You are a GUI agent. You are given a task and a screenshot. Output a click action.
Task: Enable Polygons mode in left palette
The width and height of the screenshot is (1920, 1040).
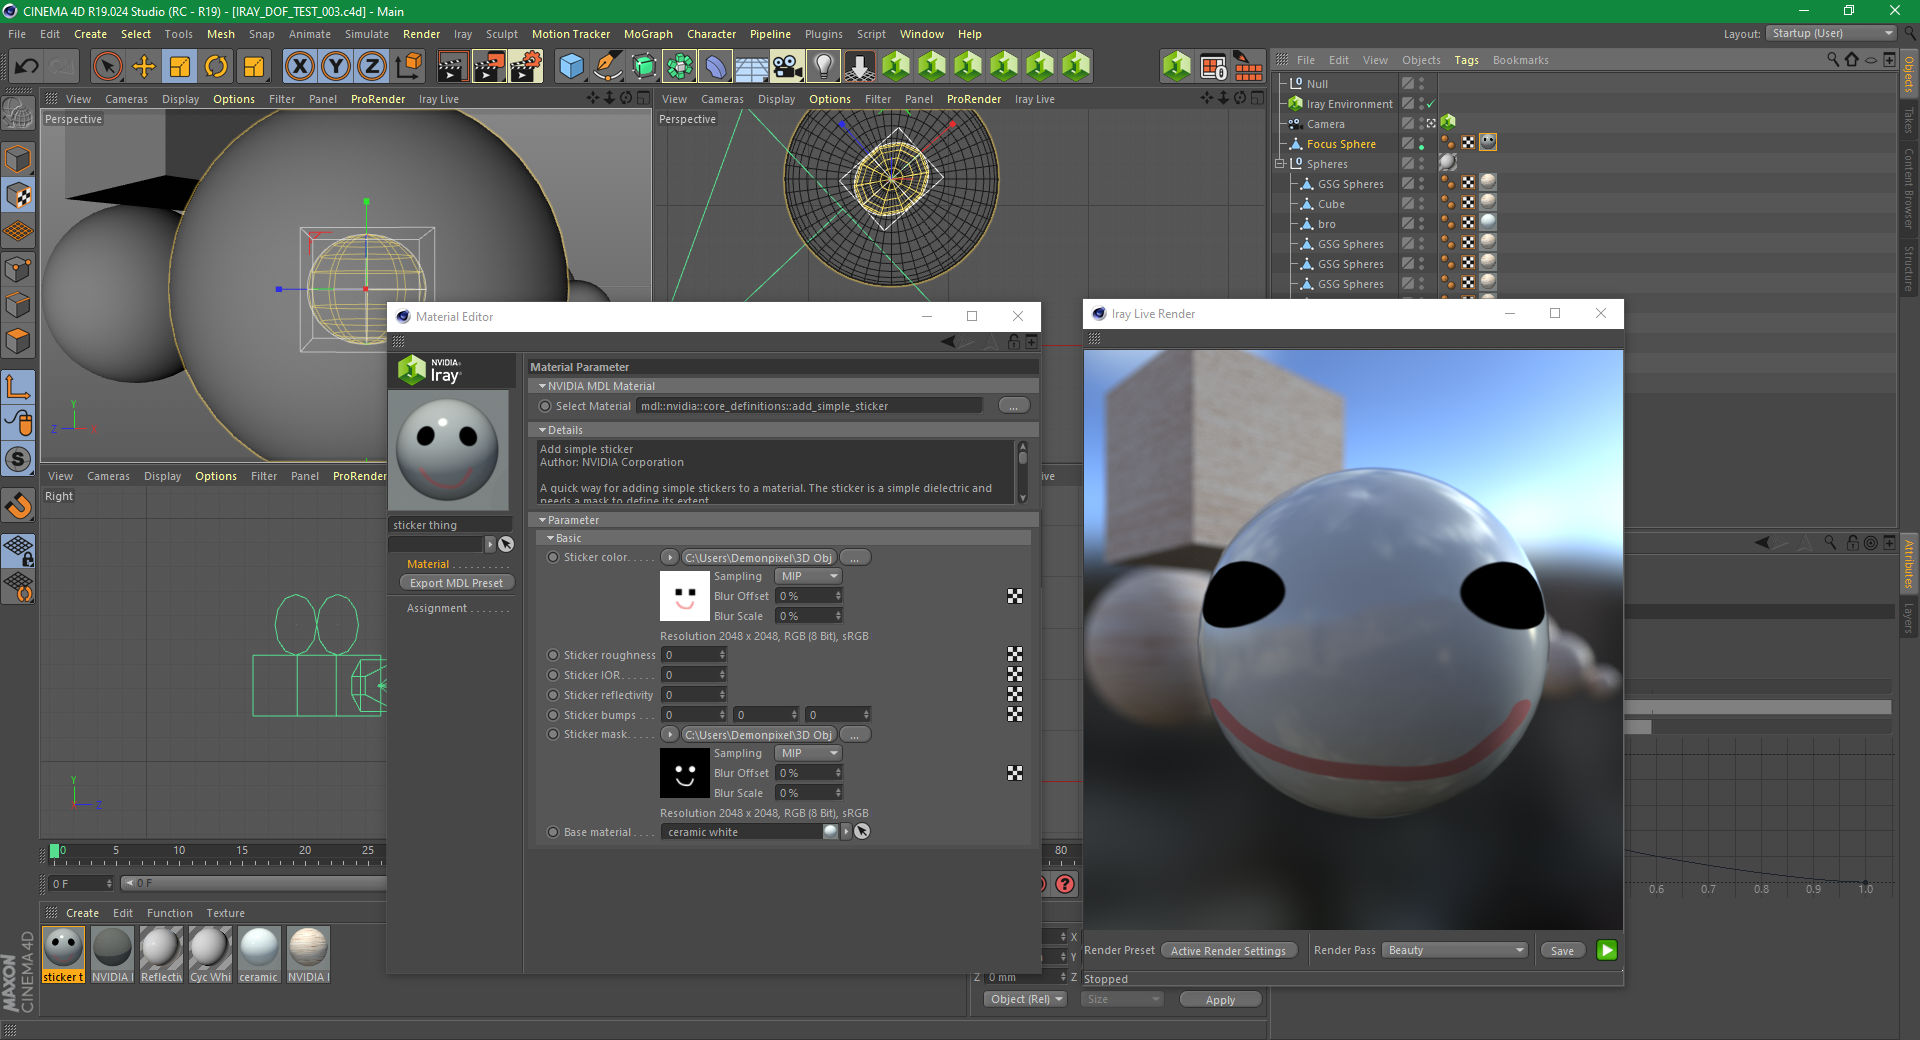point(18,342)
